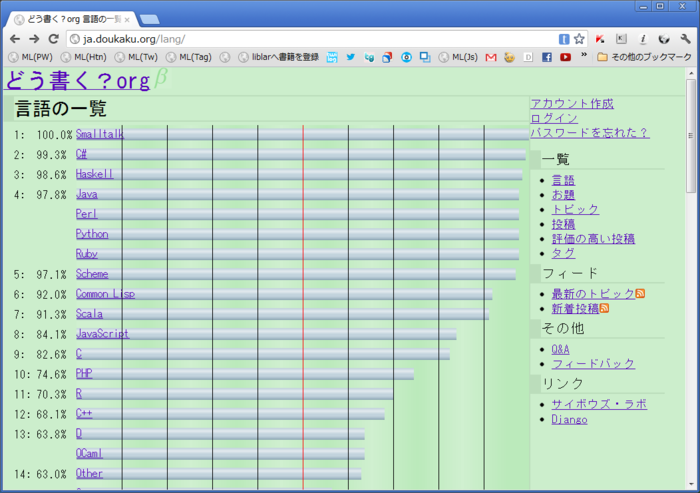This screenshot has width=700, height=493.
Task: Bookmark this page with the star icon
Action: (x=579, y=39)
